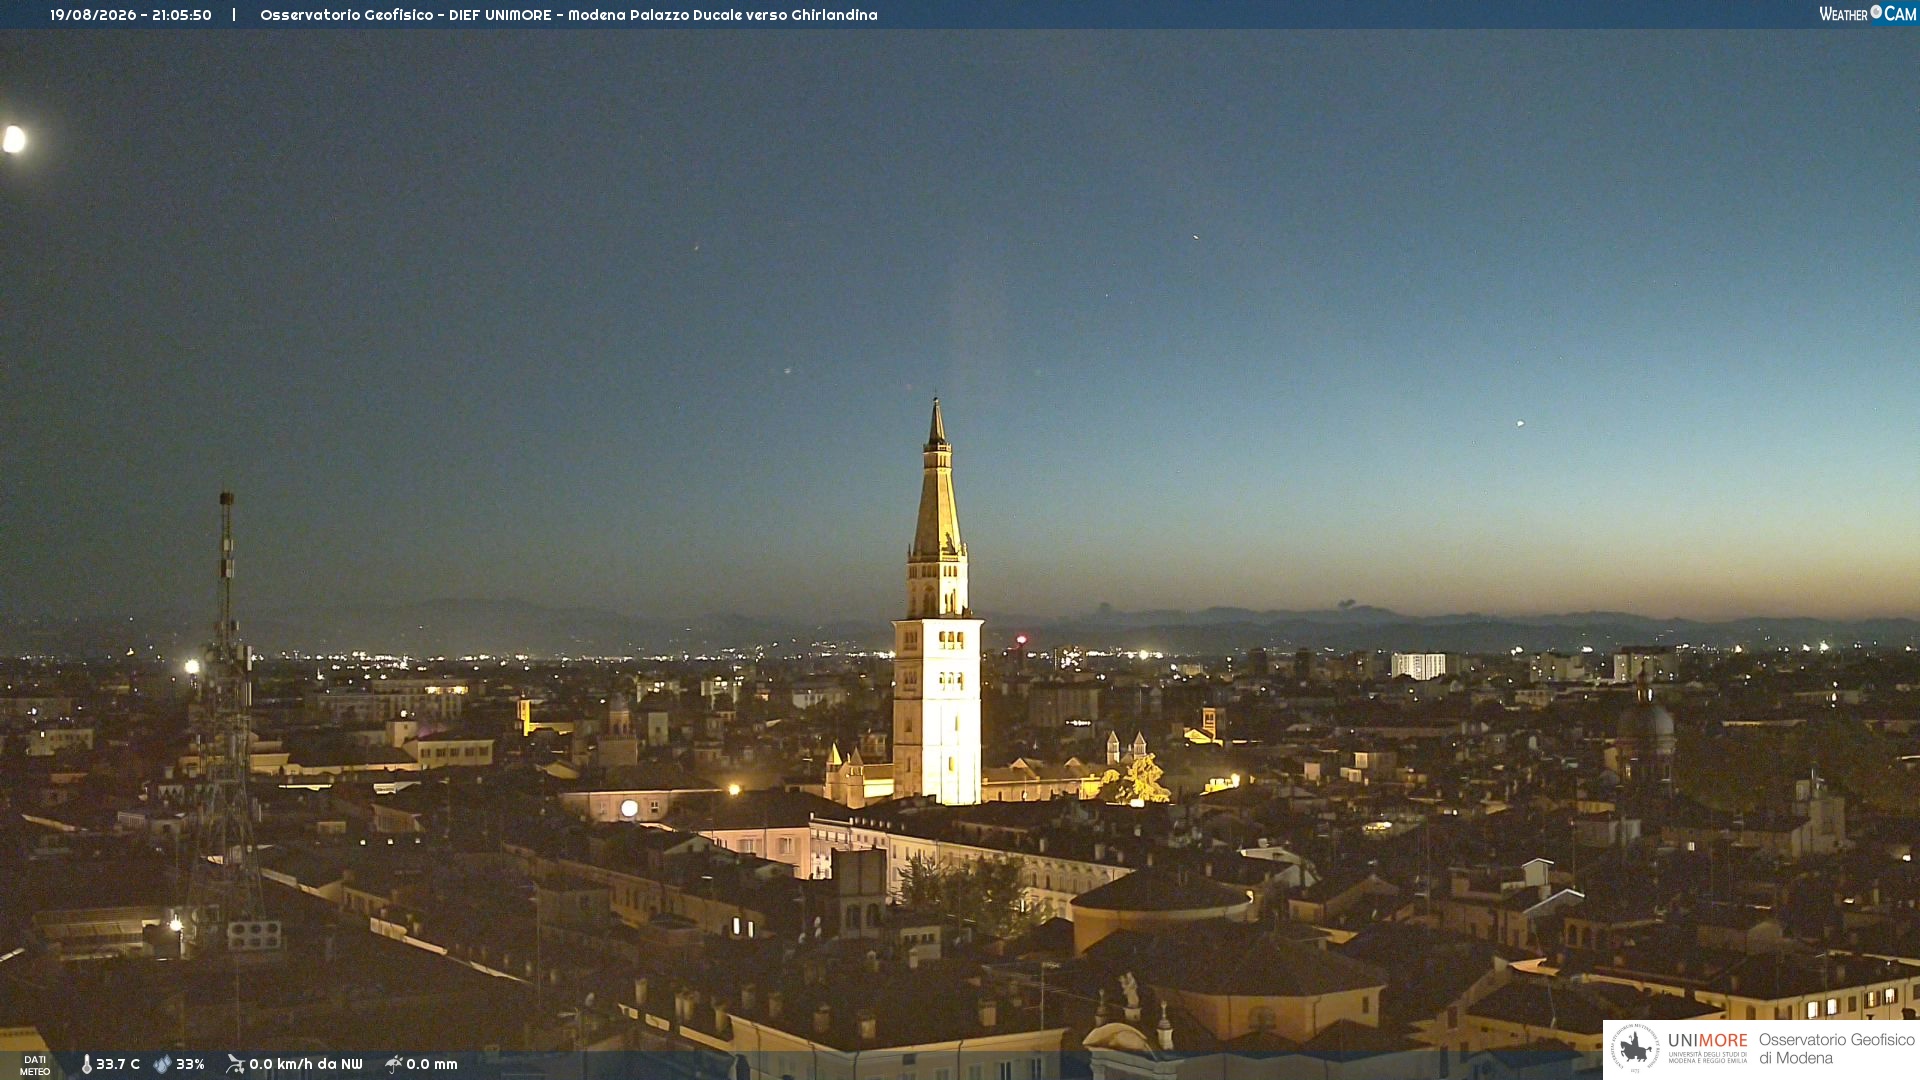The width and height of the screenshot is (1920, 1080).
Task: Click Osservatorio Geofisico di Modena text
Action: 1836,1049
